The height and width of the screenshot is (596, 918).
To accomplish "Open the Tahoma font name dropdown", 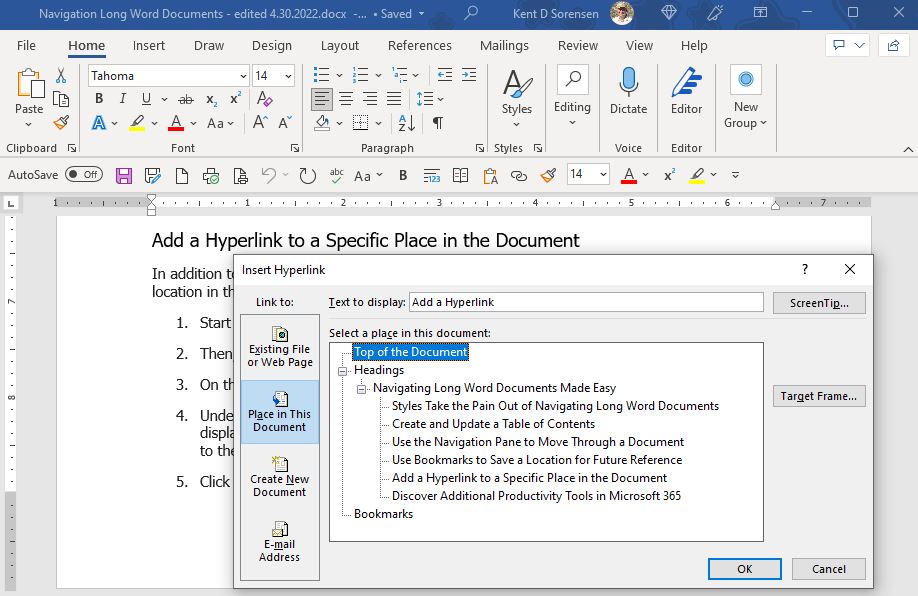I will pyautogui.click(x=243, y=76).
